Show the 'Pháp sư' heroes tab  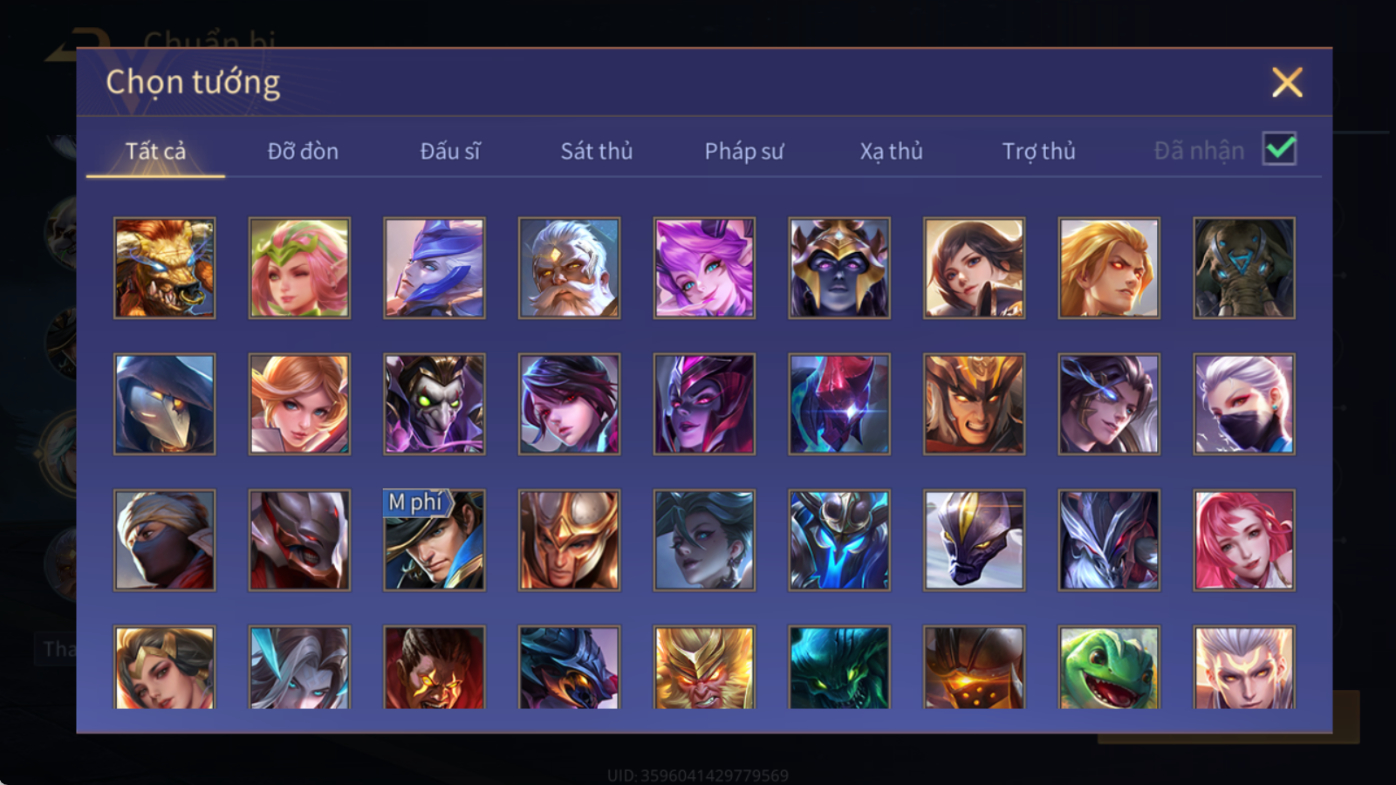[x=744, y=151]
